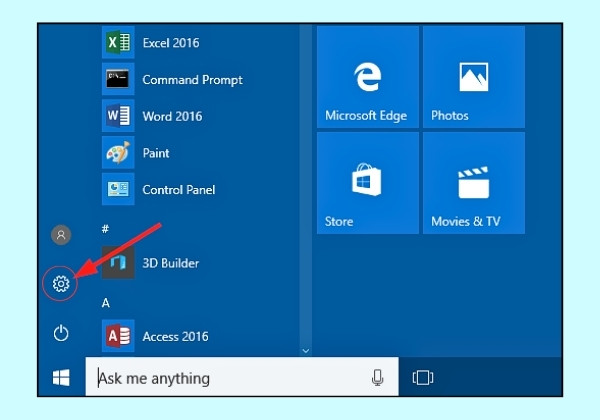This screenshot has height=420, width=600.
Task: Launch 3D Builder app icon
Action: [118, 262]
